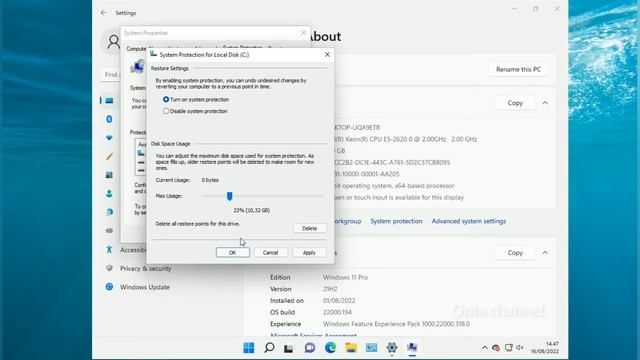Open the System protection link
This screenshot has height=360, width=640.
click(396, 221)
